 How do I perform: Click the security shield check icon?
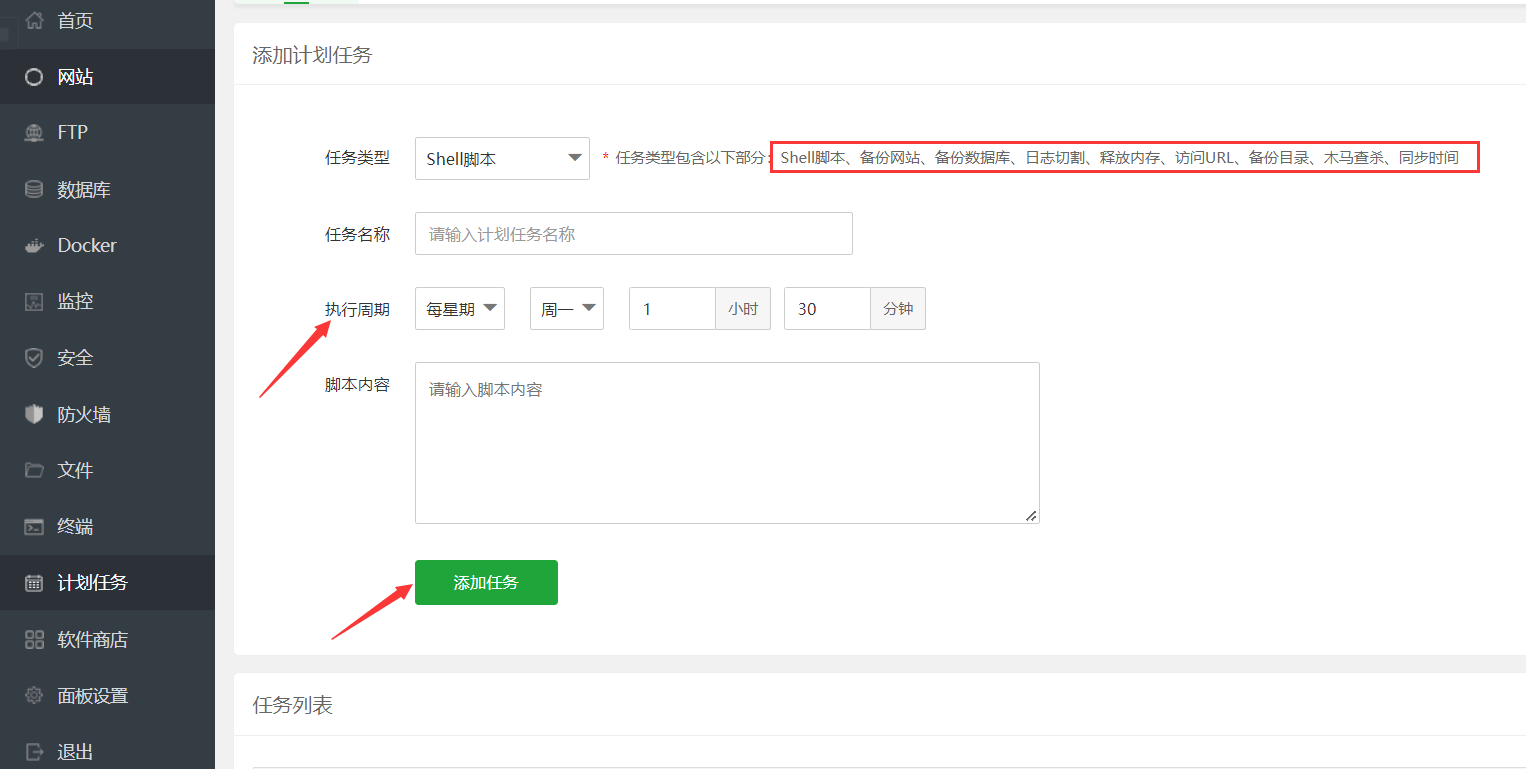click(x=34, y=358)
